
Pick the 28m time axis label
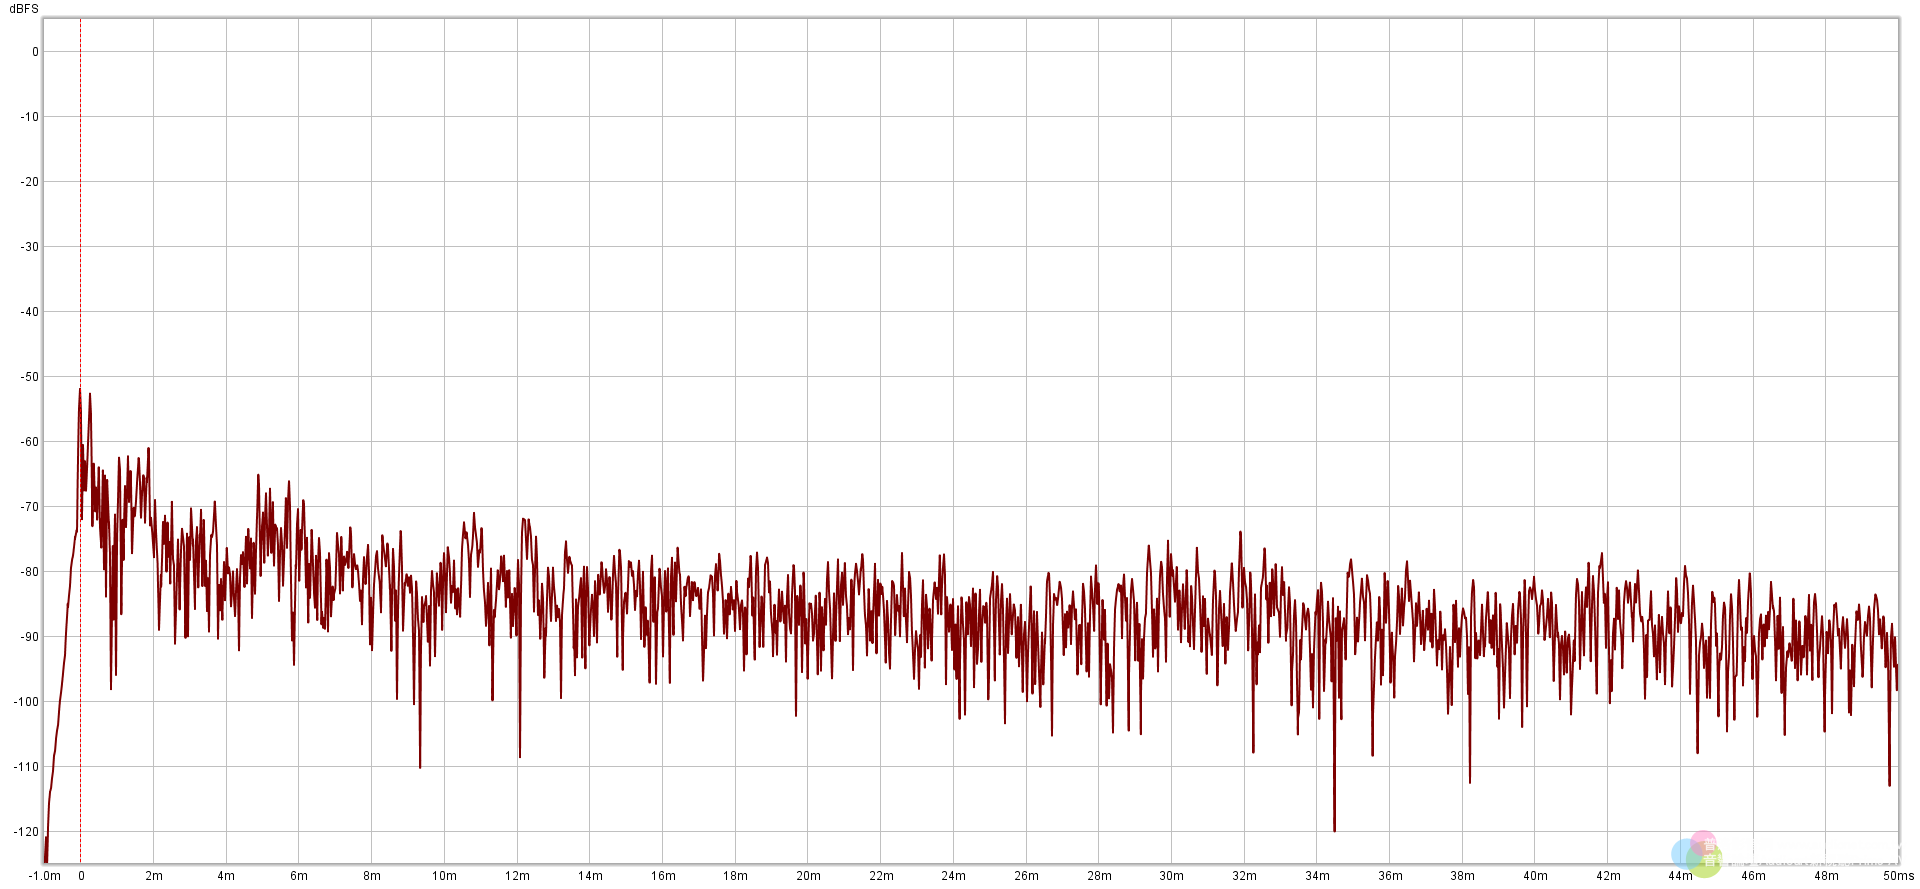pos(1100,876)
